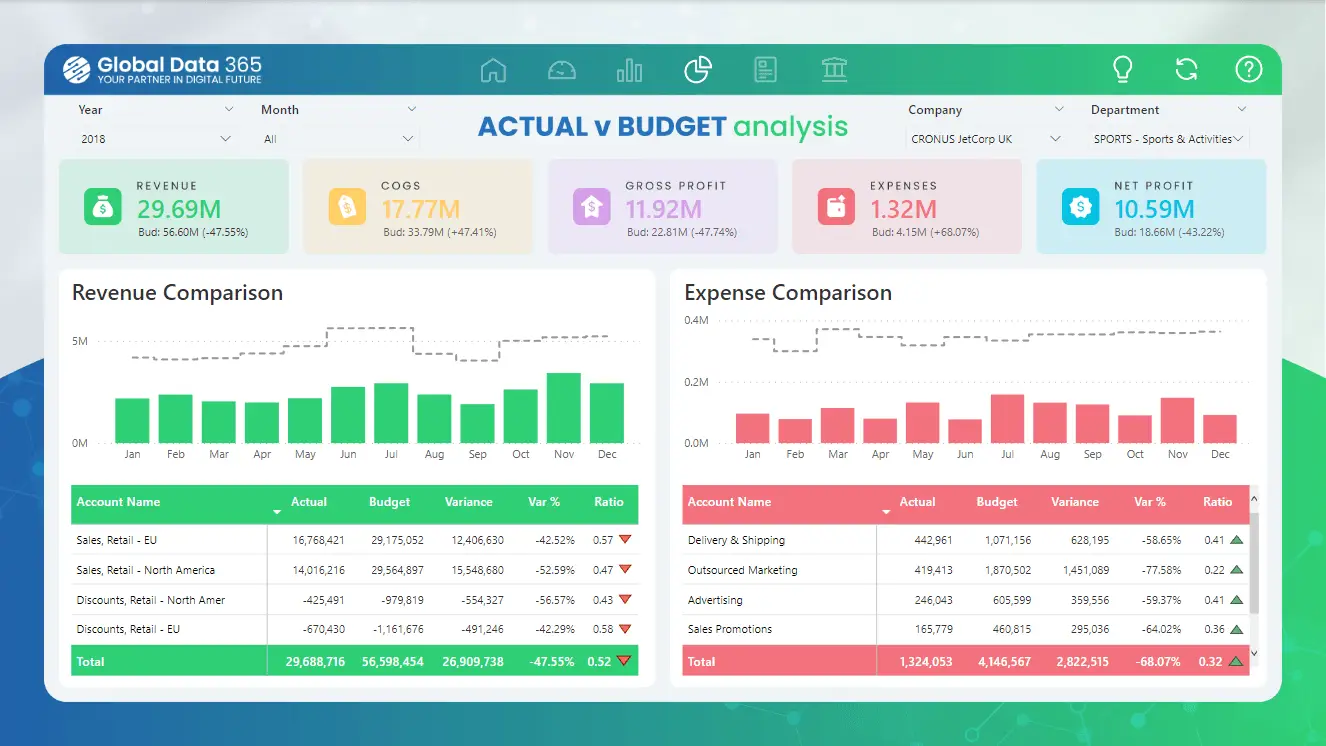1326x746 pixels.
Task: Open the bar chart page icon
Action: coord(629,70)
